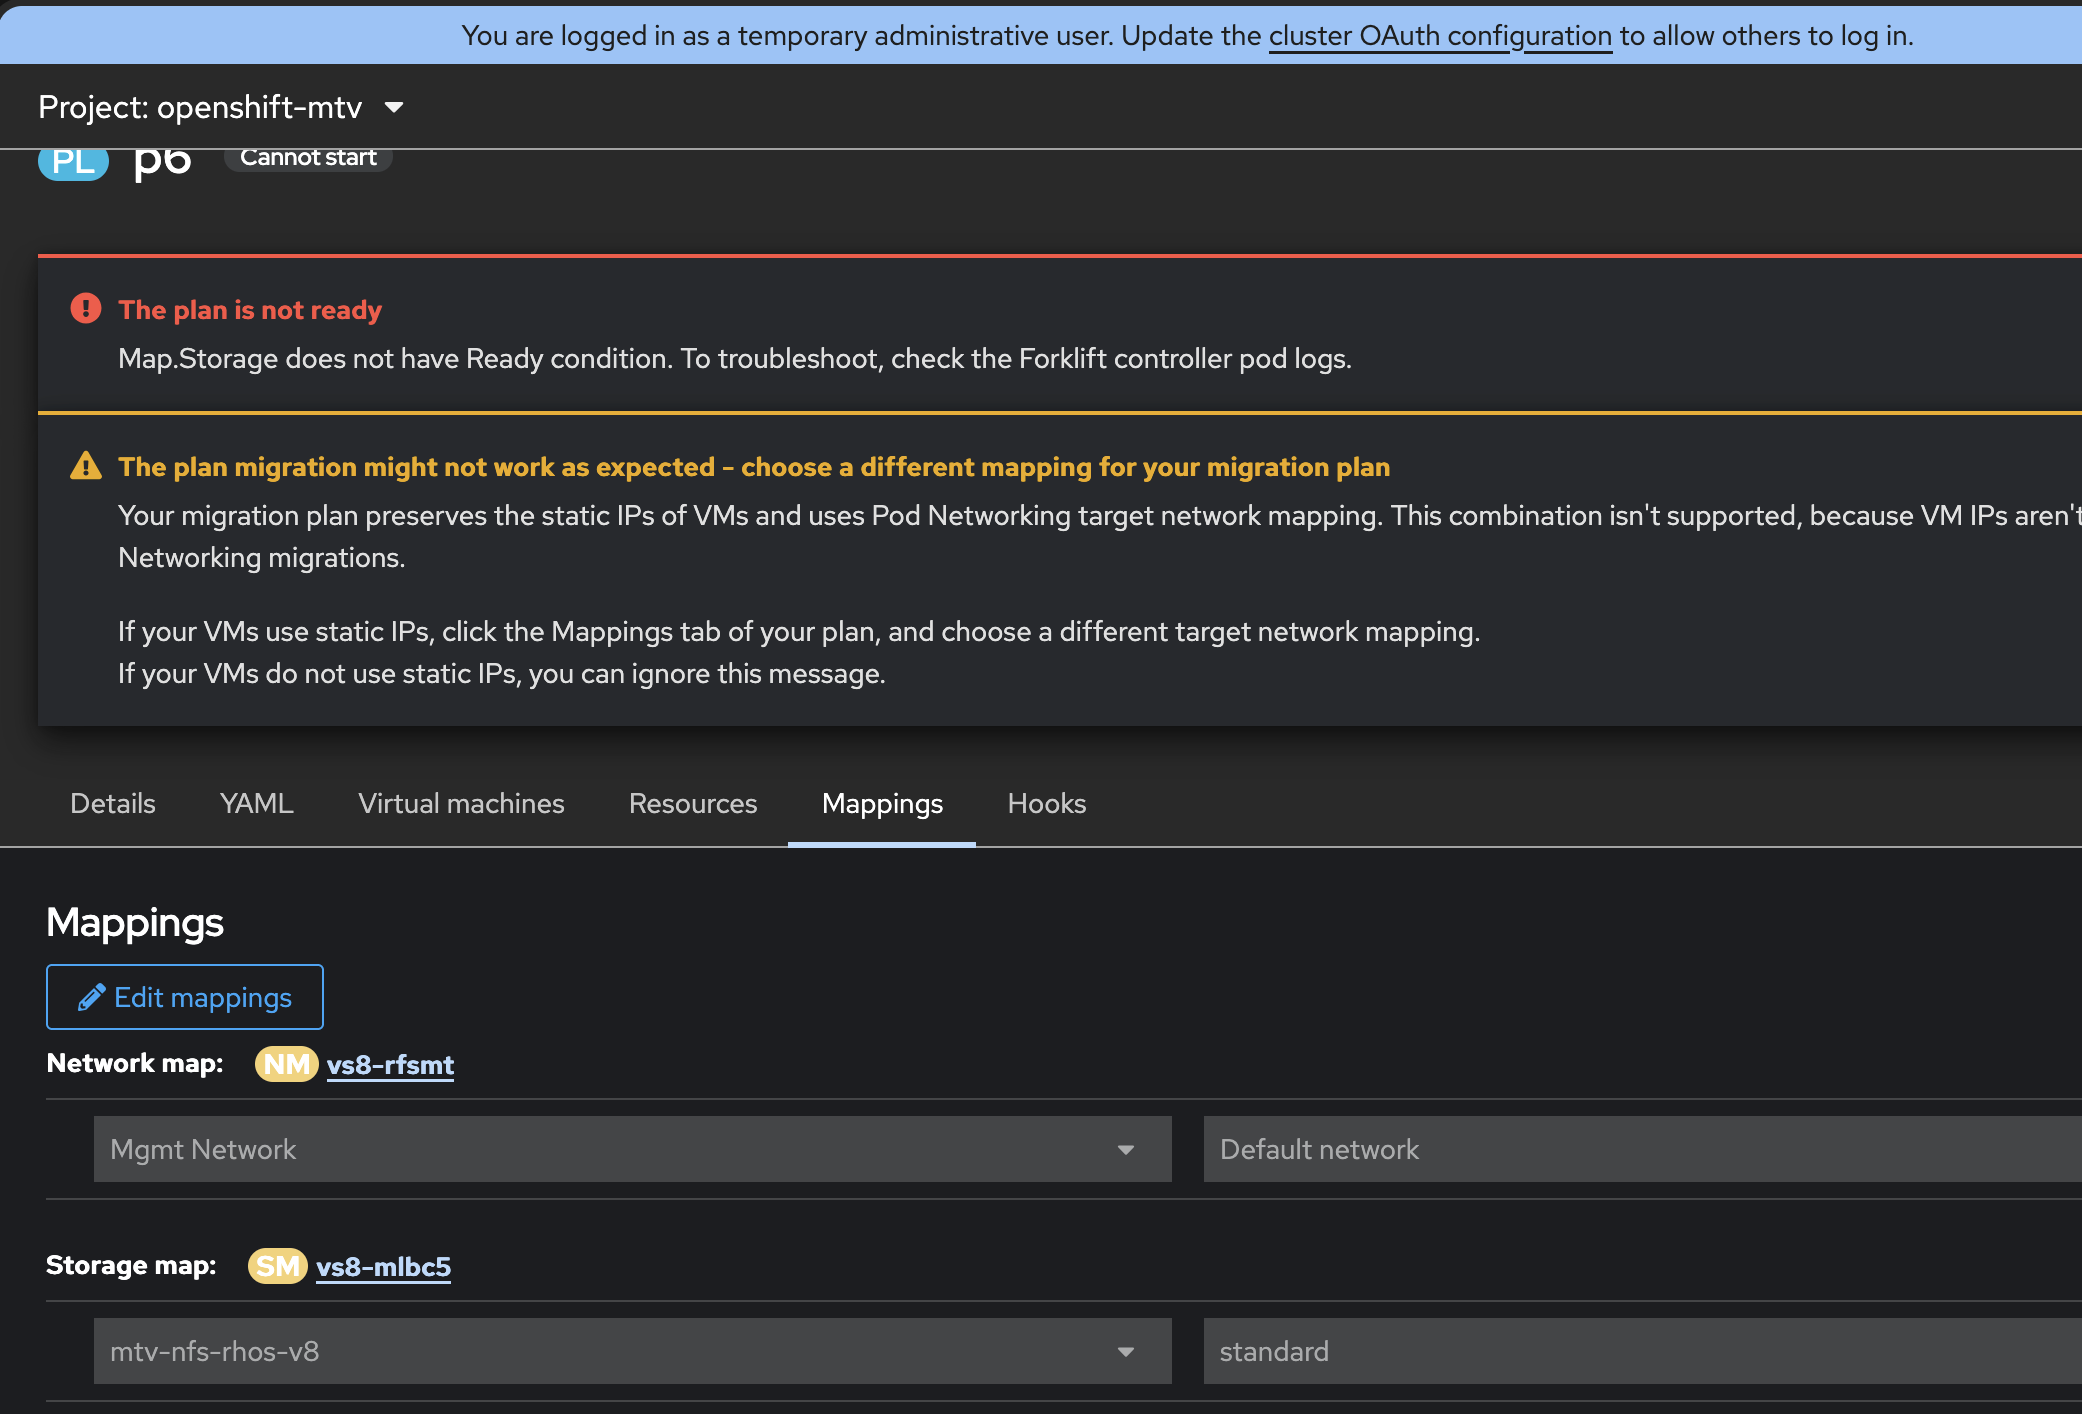This screenshot has height=1414, width=2082.
Task: Open the Project openshift-mtv dropdown
Action: 221,107
